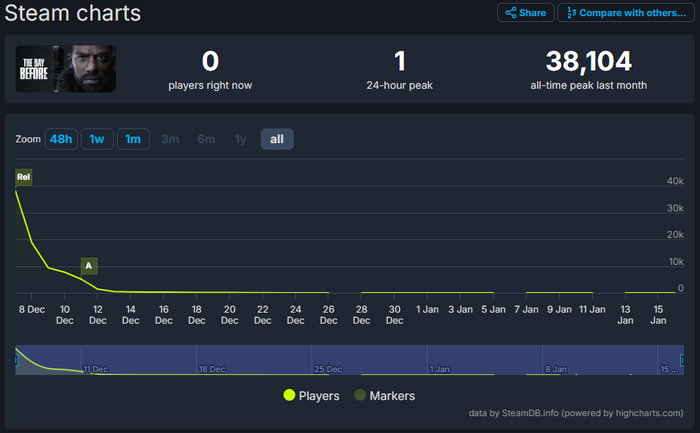Click the 40k y-axis label
This screenshot has height=433, width=700.
(x=675, y=181)
